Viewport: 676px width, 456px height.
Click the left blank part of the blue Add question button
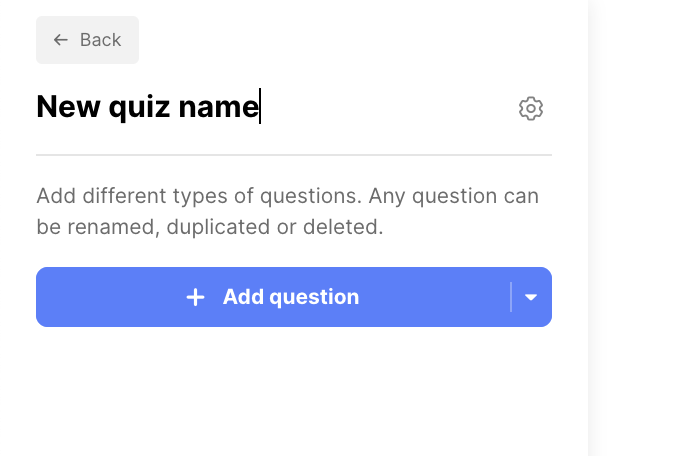click(x=100, y=297)
